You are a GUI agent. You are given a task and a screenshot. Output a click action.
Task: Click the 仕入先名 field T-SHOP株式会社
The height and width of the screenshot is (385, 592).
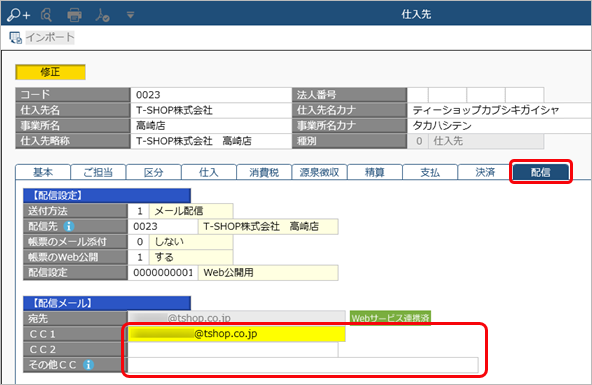[x=211, y=110]
